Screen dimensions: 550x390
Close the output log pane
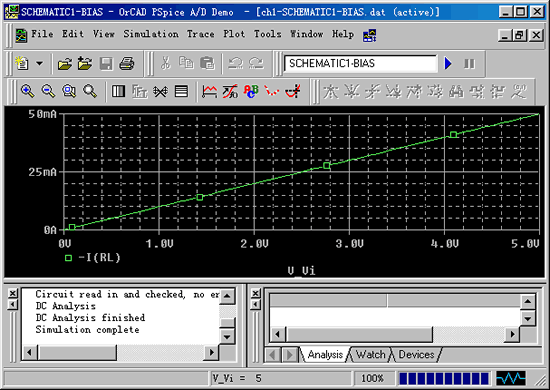tap(13, 293)
